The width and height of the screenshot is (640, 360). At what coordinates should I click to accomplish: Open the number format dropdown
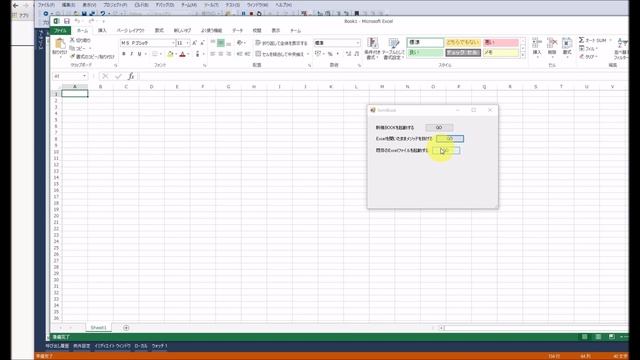pyautogui.click(x=358, y=43)
